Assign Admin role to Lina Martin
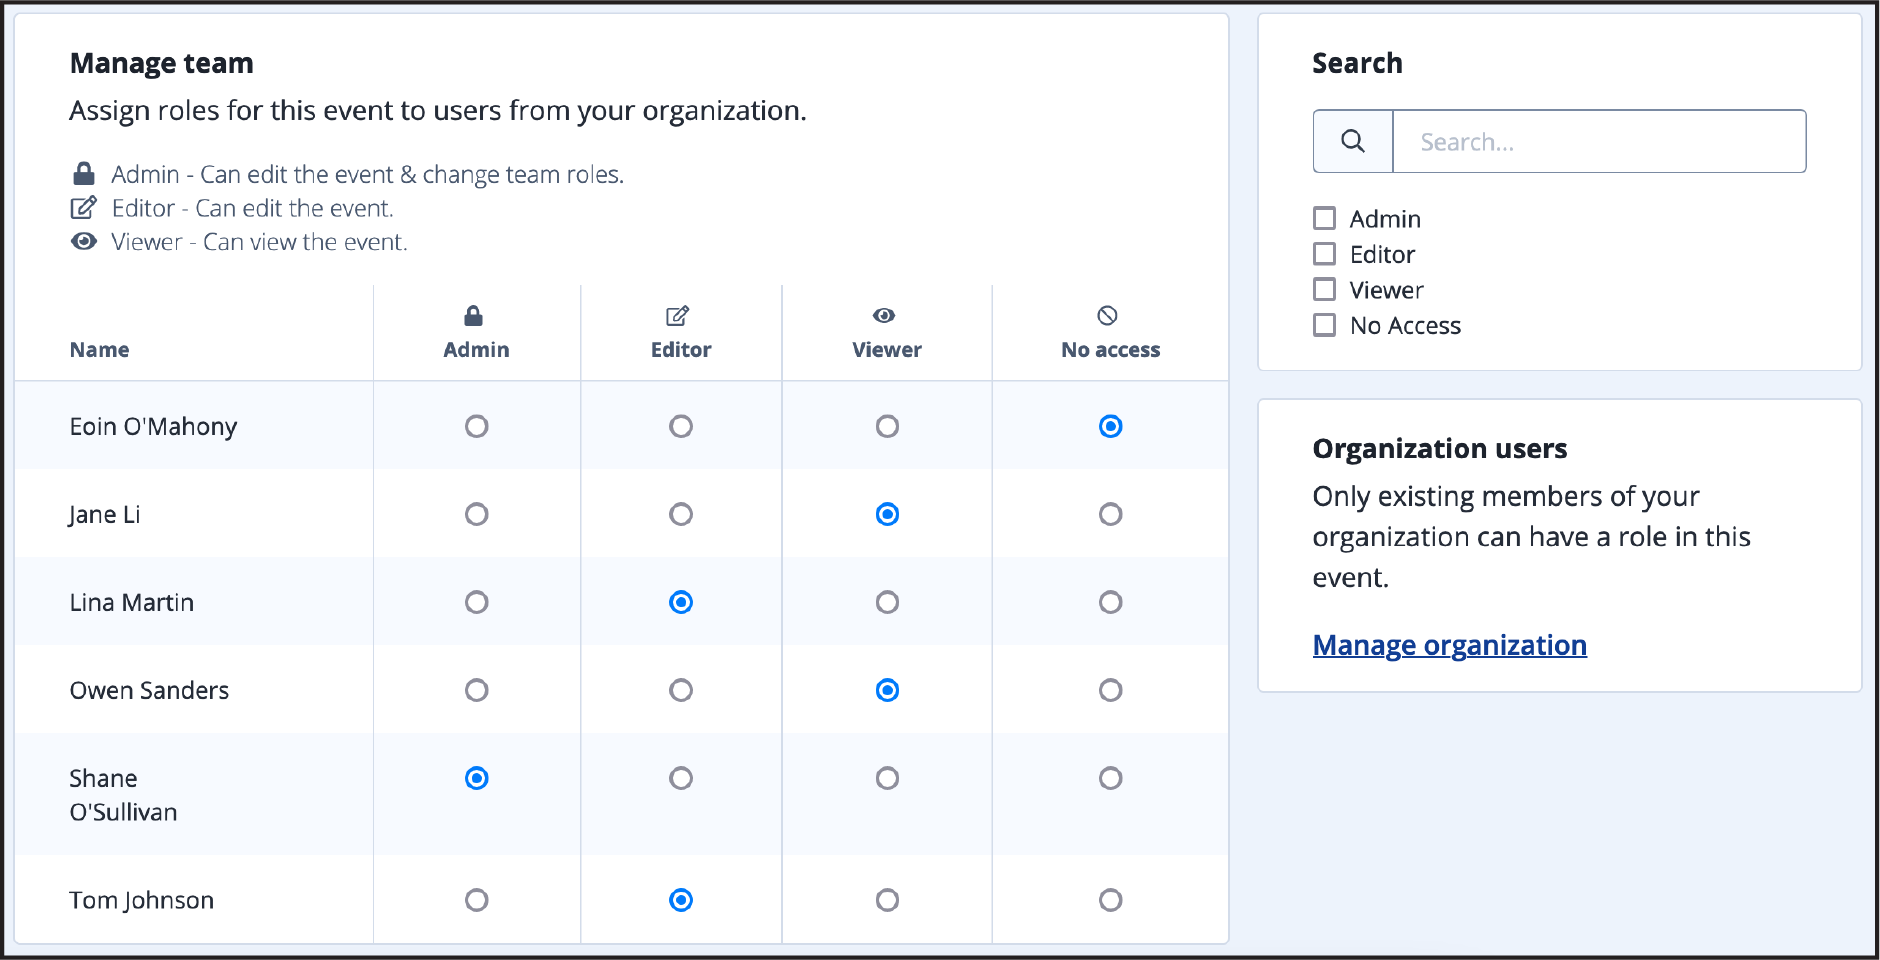 tap(477, 602)
